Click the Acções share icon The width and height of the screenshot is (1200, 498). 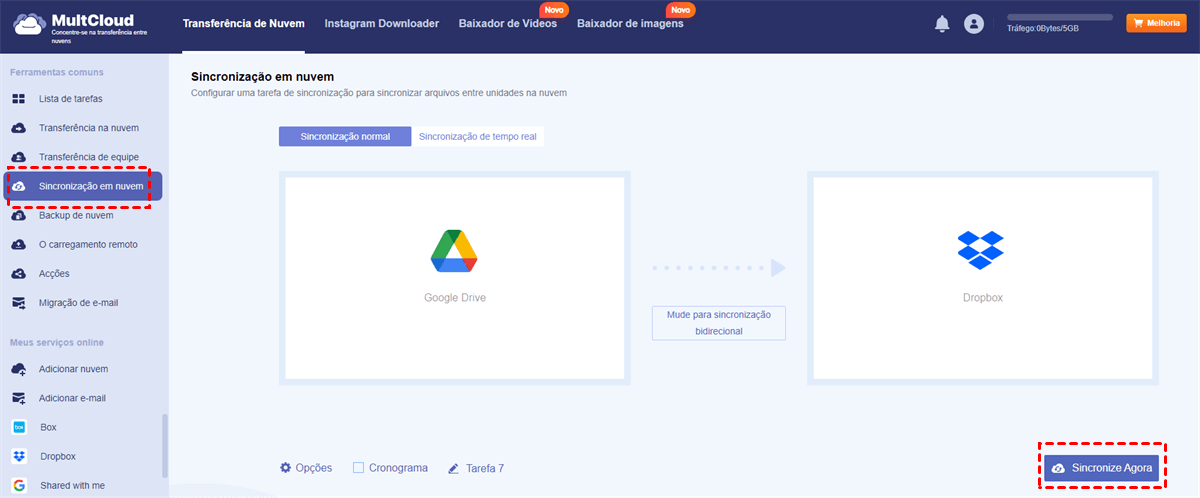coord(19,273)
